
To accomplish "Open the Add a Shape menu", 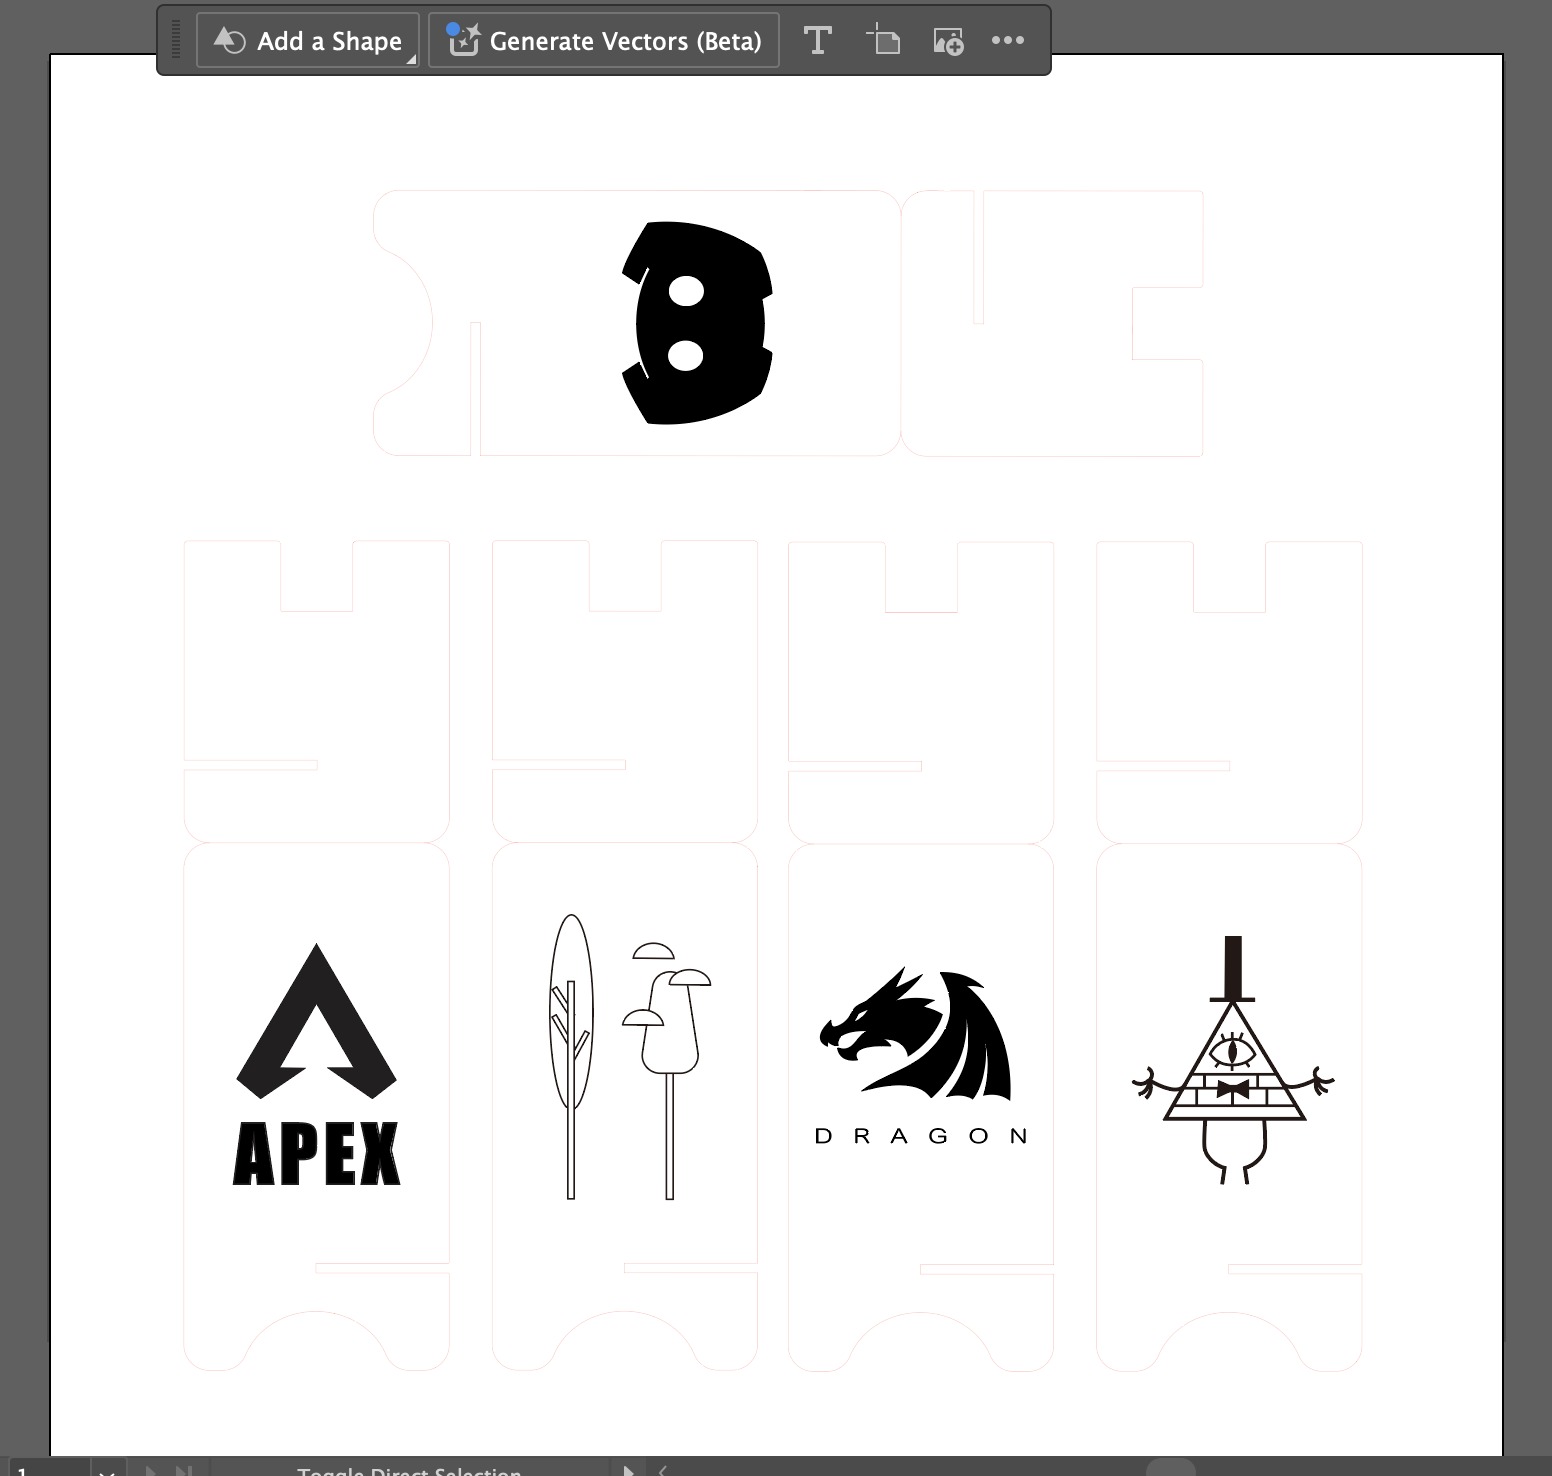I will 307,41.
